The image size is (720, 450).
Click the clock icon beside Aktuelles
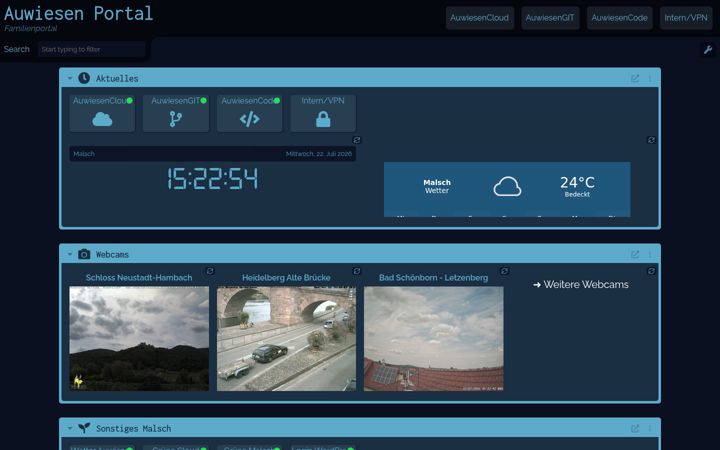click(84, 78)
